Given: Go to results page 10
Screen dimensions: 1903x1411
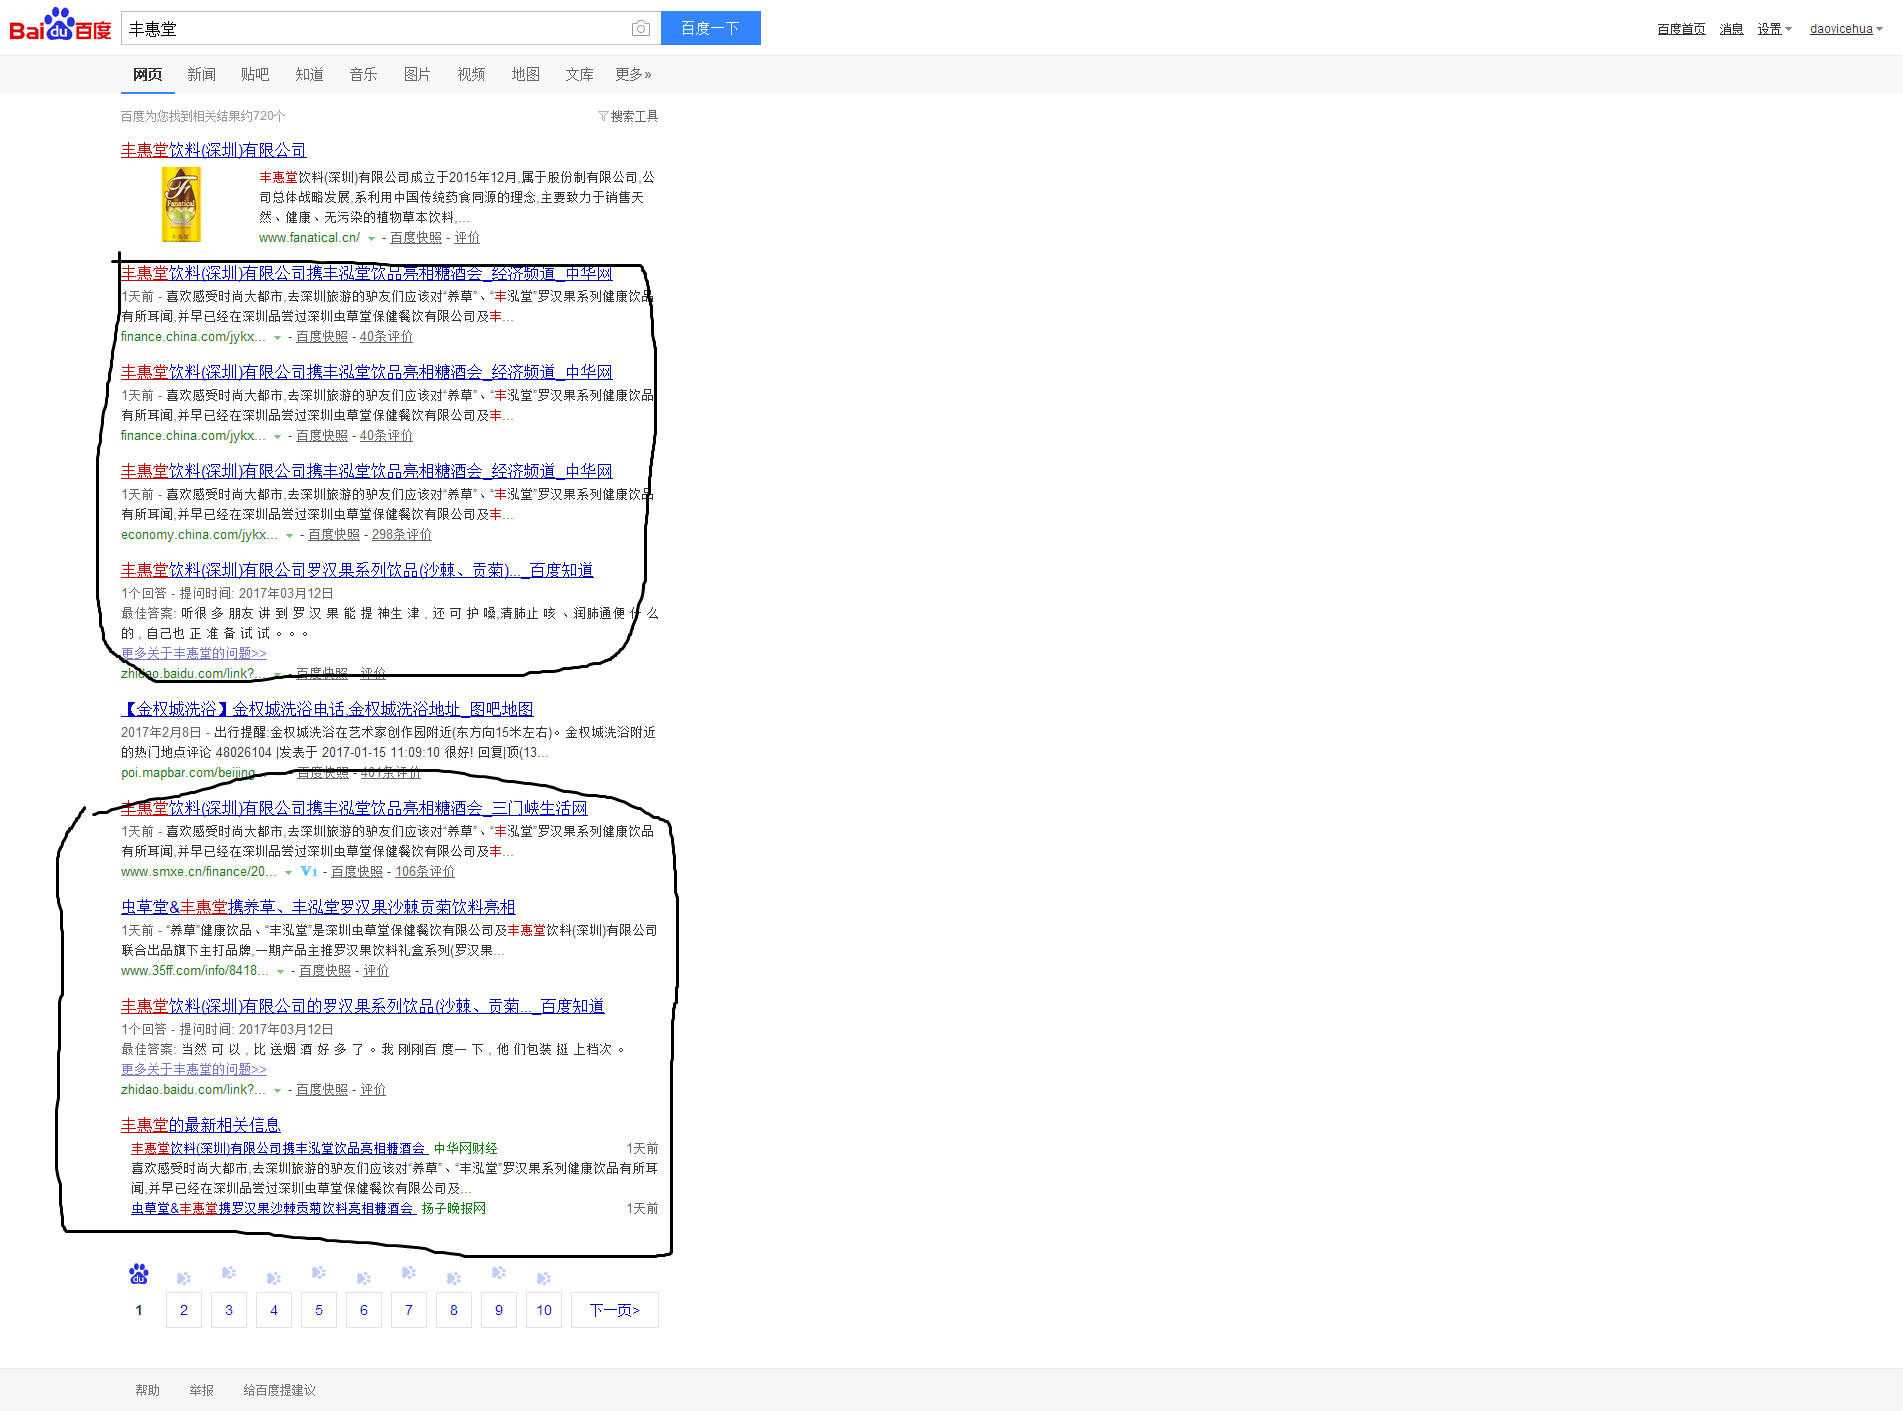Looking at the screenshot, I should pos(544,1310).
